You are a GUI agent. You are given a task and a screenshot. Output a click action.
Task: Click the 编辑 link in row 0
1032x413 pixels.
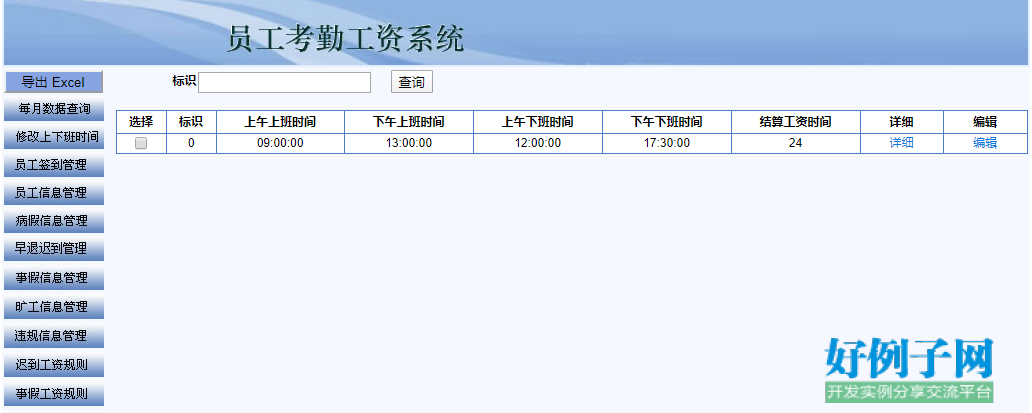click(x=985, y=143)
